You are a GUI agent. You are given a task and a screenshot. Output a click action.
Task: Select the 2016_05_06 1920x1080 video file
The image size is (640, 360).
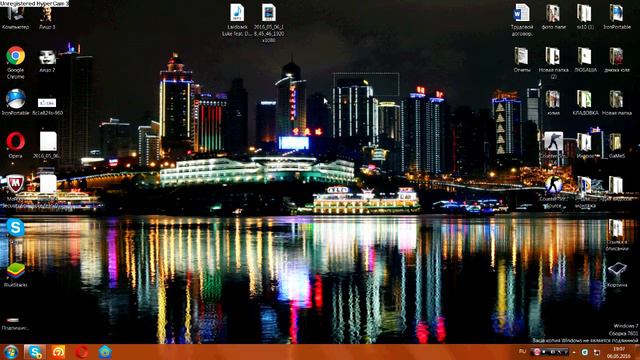[x=269, y=22]
